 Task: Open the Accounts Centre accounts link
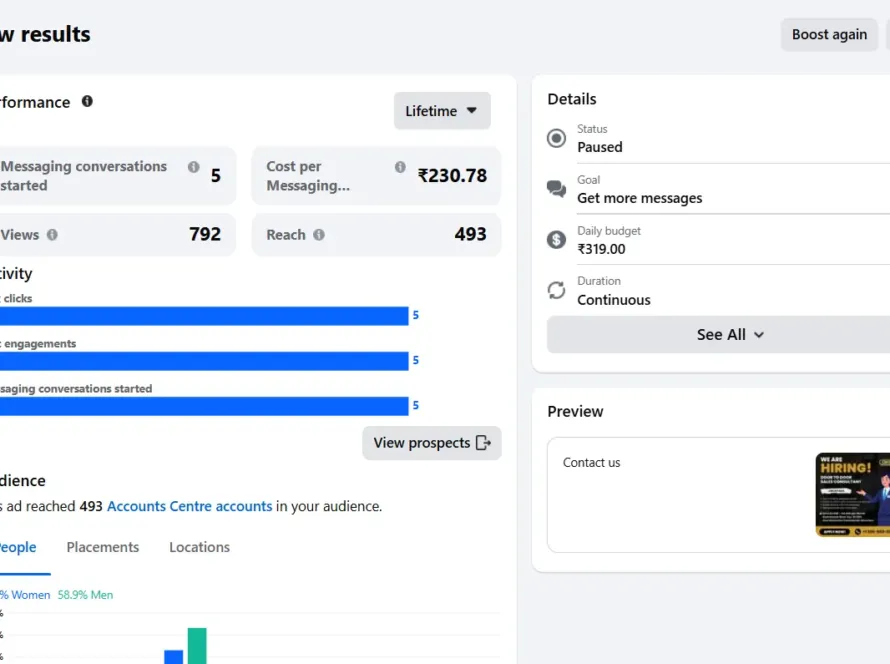pyautogui.click(x=189, y=506)
